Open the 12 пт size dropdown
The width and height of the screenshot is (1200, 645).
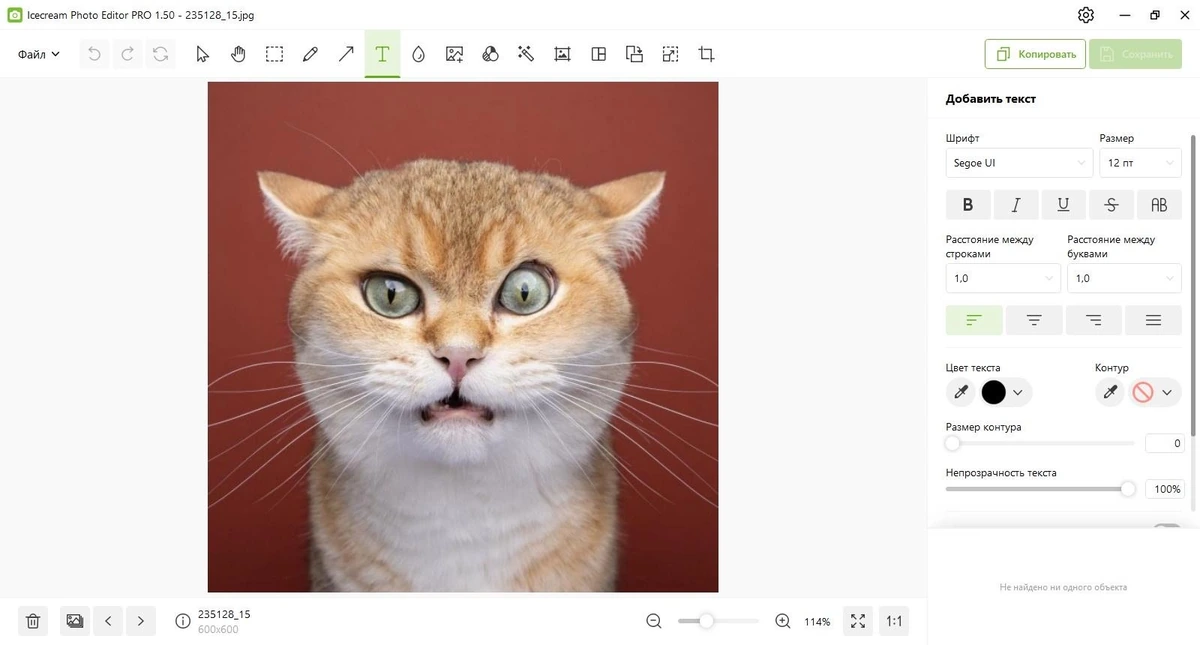[x=1140, y=163]
